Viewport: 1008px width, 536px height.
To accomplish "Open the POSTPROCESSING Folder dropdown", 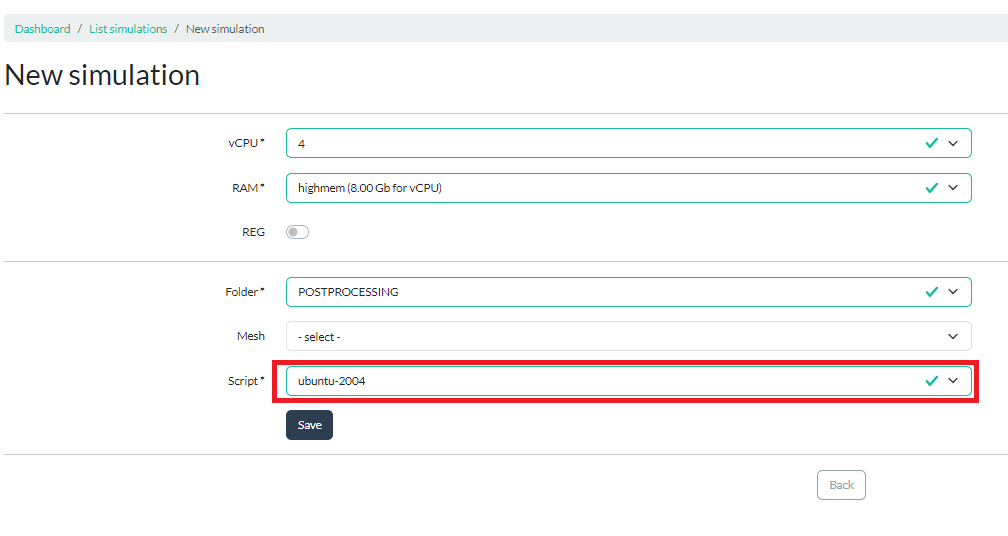I will pos(629,292).
